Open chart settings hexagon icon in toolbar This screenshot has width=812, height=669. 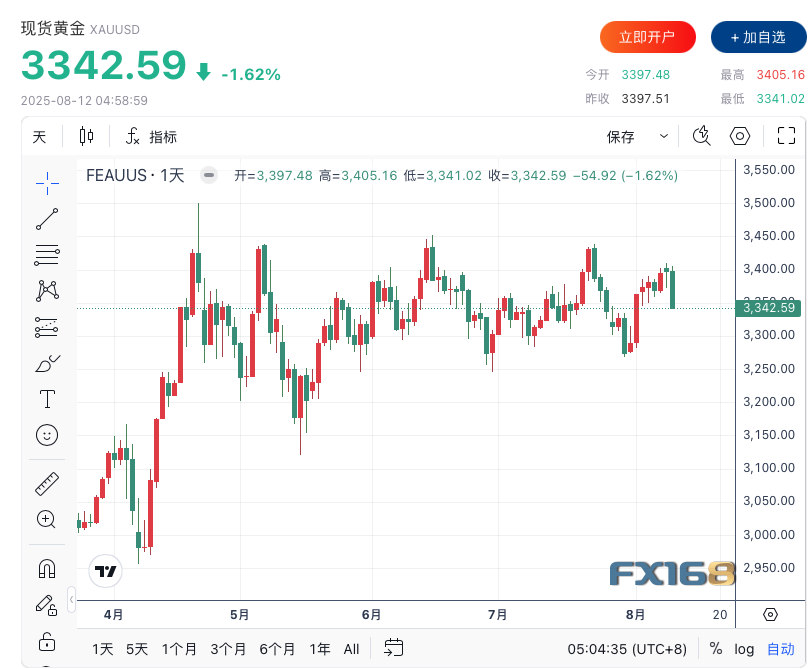tap(740, 136)
